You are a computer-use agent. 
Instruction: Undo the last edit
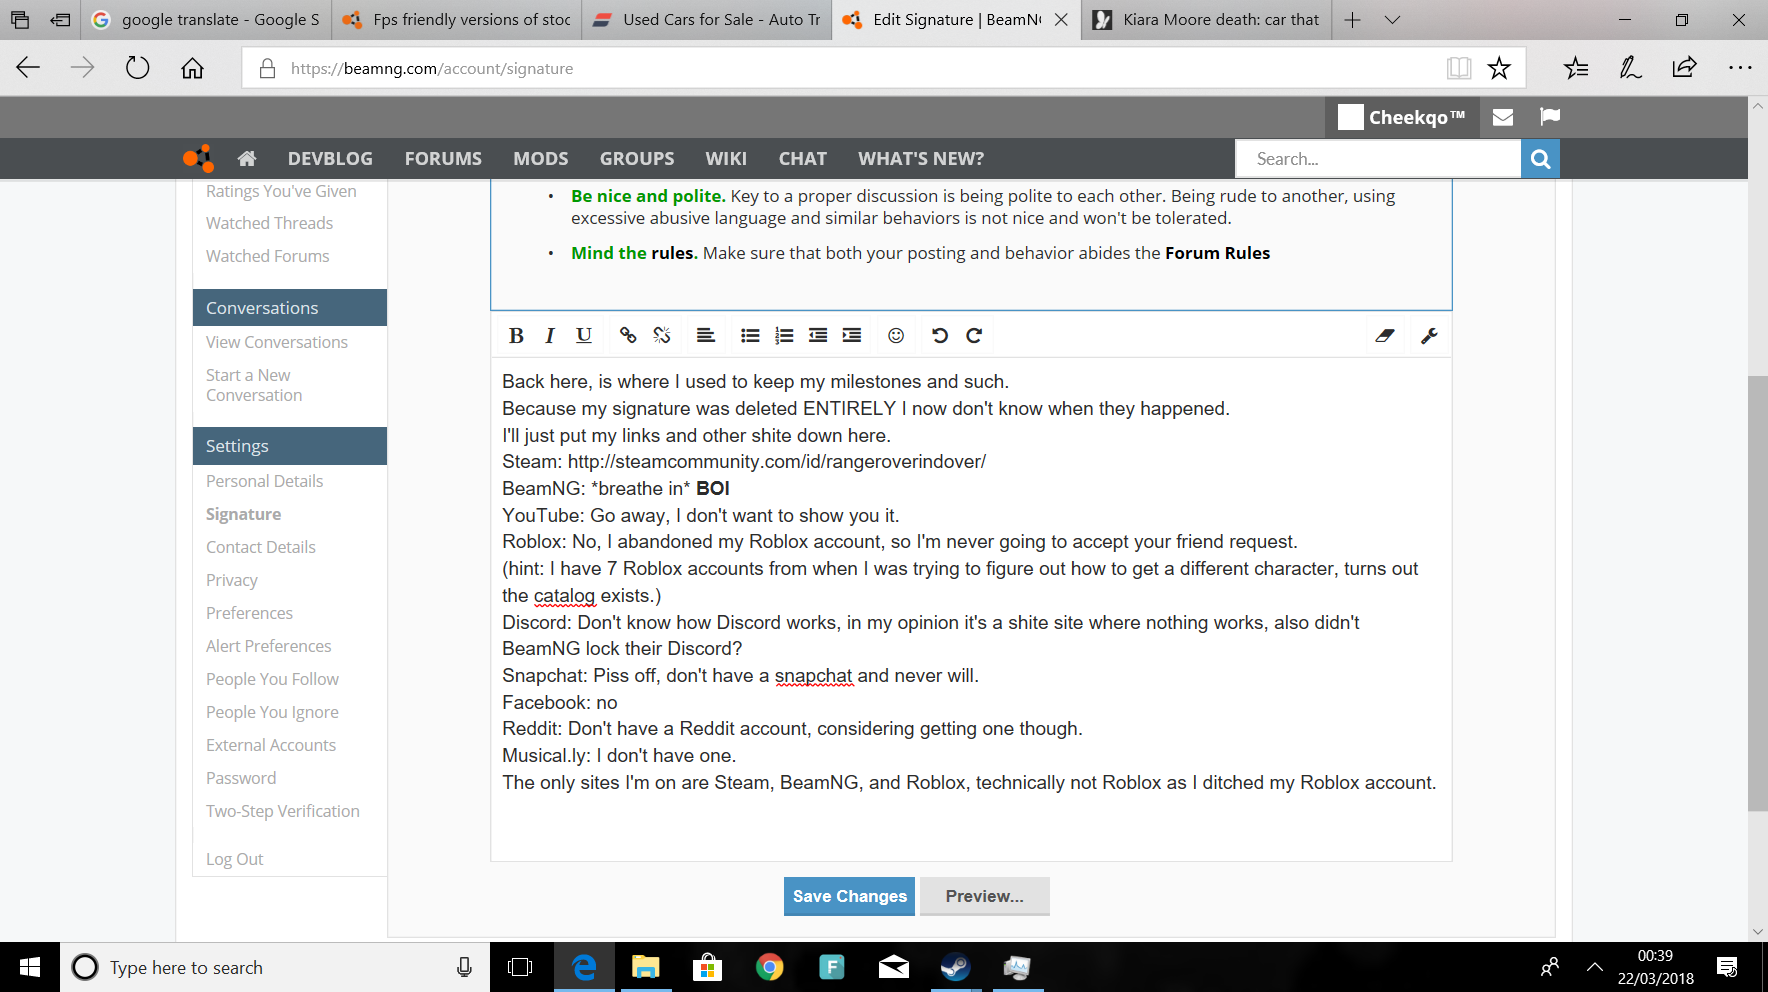940,336
